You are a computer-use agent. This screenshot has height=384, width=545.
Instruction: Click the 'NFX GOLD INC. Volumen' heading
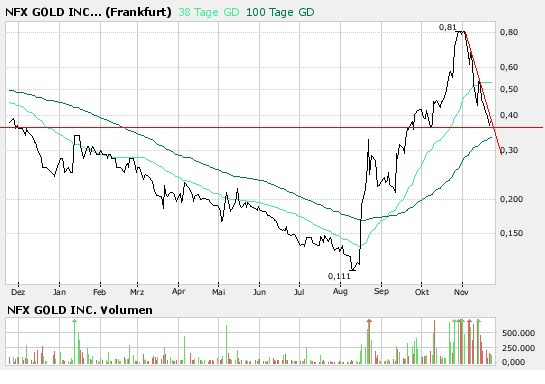click(x=80, y=310)
